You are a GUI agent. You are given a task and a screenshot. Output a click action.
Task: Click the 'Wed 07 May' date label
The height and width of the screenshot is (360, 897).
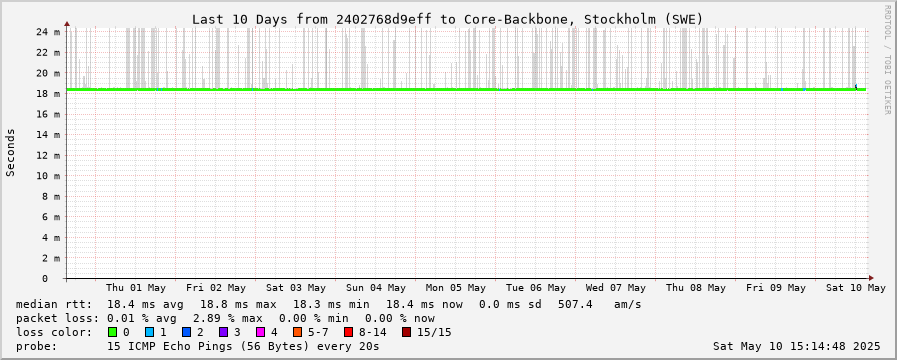click(616, 288)
